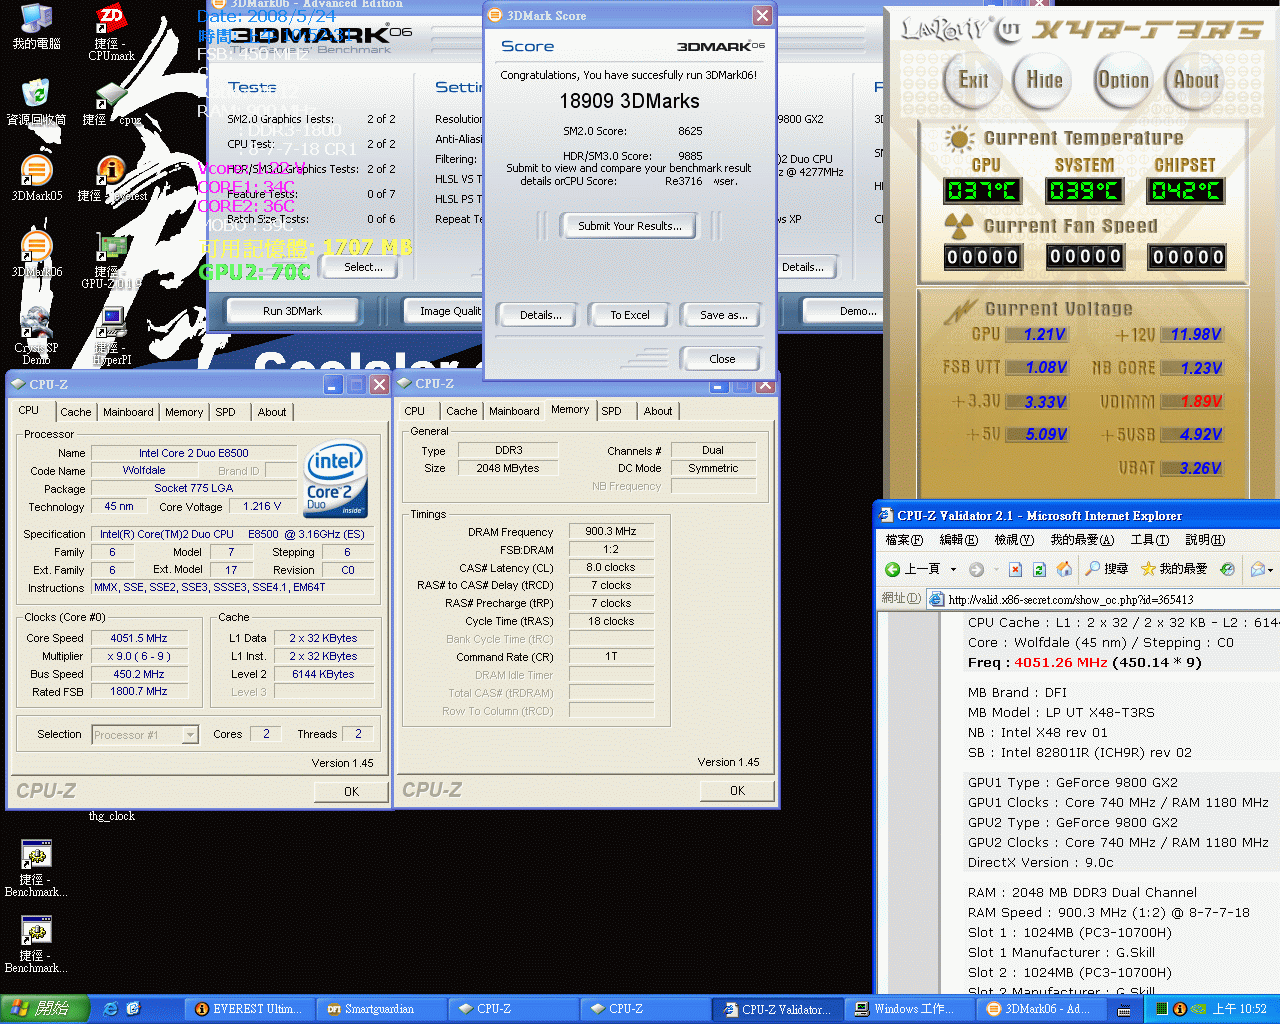The width and height of the screenshot is (1280, 1024).
Task: Click the round Option button in Smartguardian
Action: click(1123, 81)
